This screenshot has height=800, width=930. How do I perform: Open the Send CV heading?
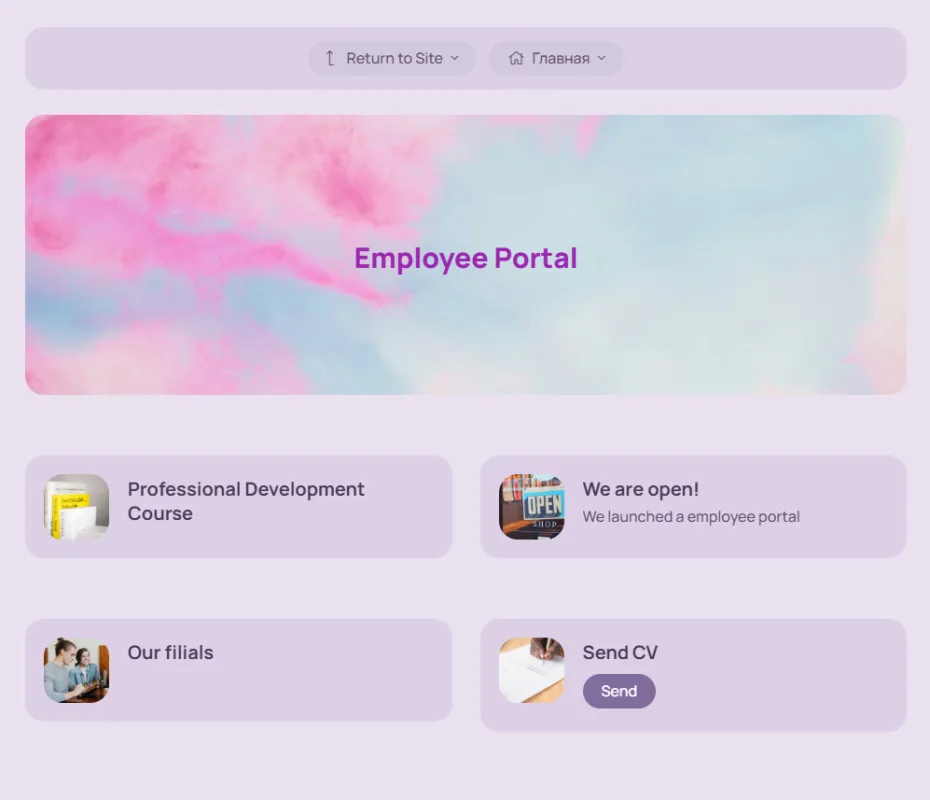click(x=620, y=652)
